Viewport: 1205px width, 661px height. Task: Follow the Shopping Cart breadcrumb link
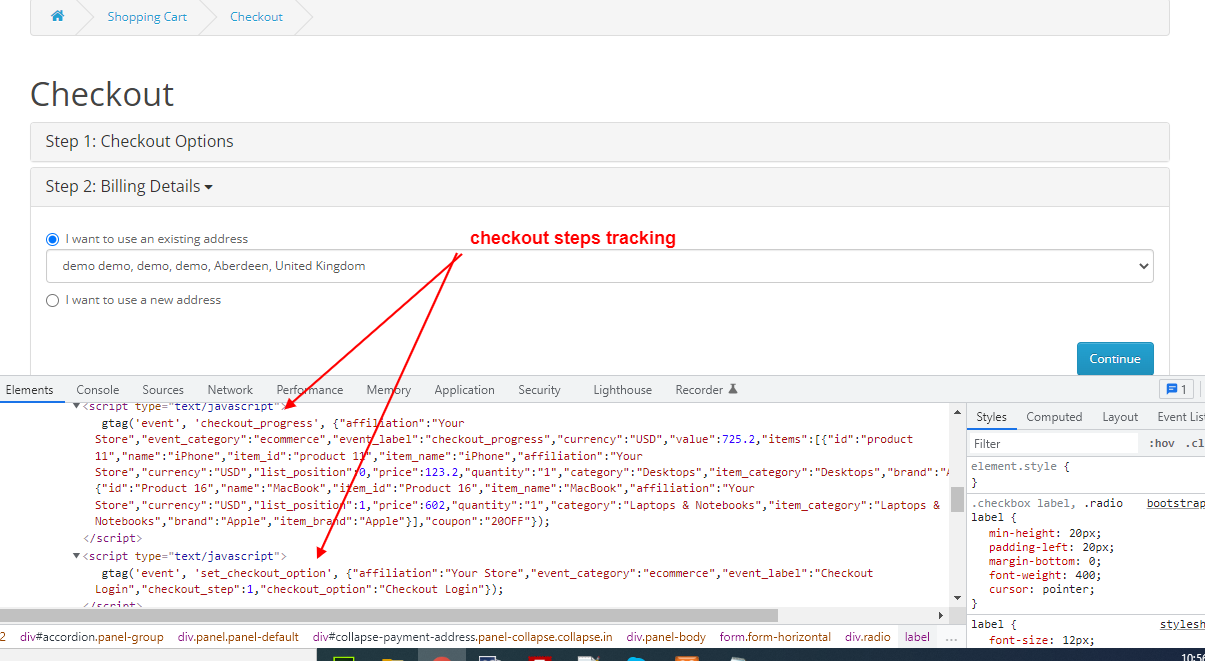147,17
